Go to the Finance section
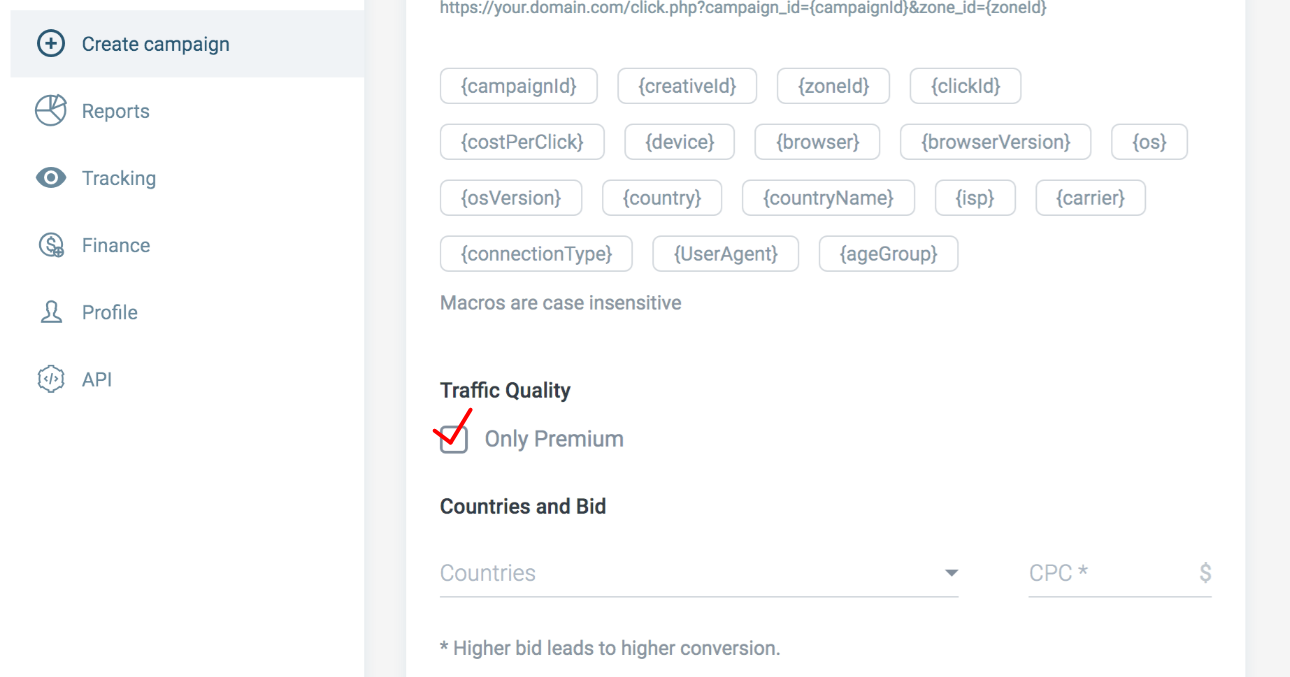This screenshot has width=1290, height=677. coord(115,245)
